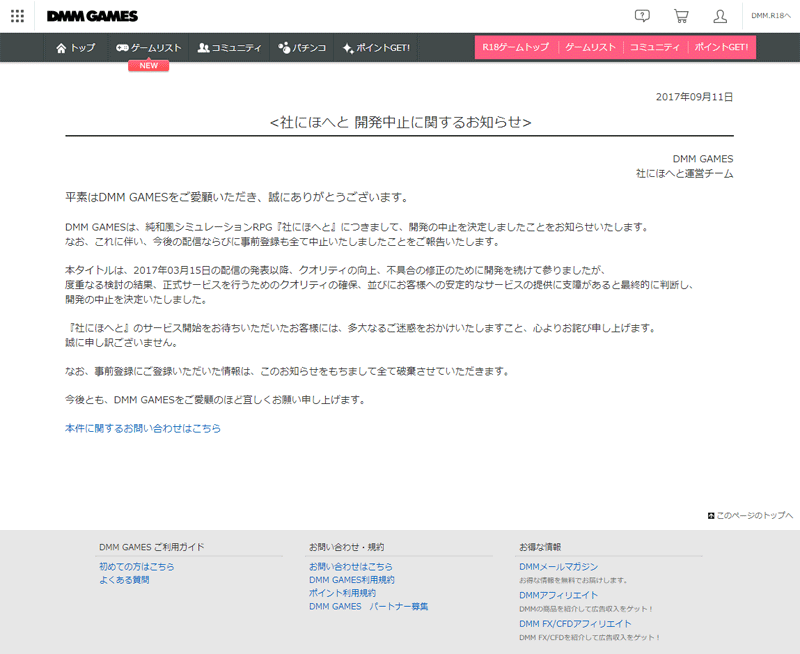Click the date 2017年09月11日
Image resolution: width=800 pixels, height=654 pixels.
[694, 97]
